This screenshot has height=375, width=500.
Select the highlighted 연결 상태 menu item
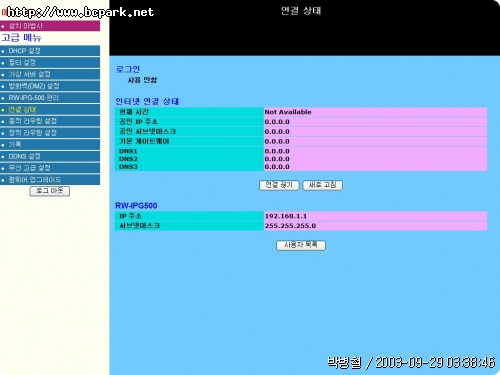pos(50,109)
